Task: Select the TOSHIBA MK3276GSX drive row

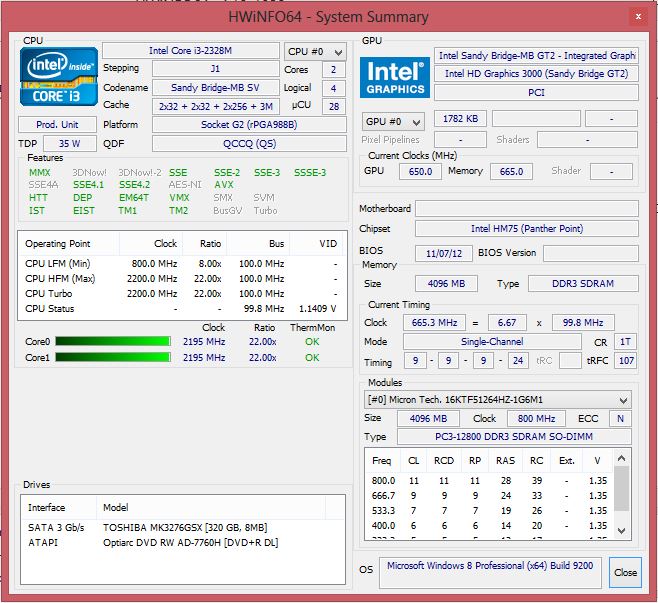Action: coord(183,527)
